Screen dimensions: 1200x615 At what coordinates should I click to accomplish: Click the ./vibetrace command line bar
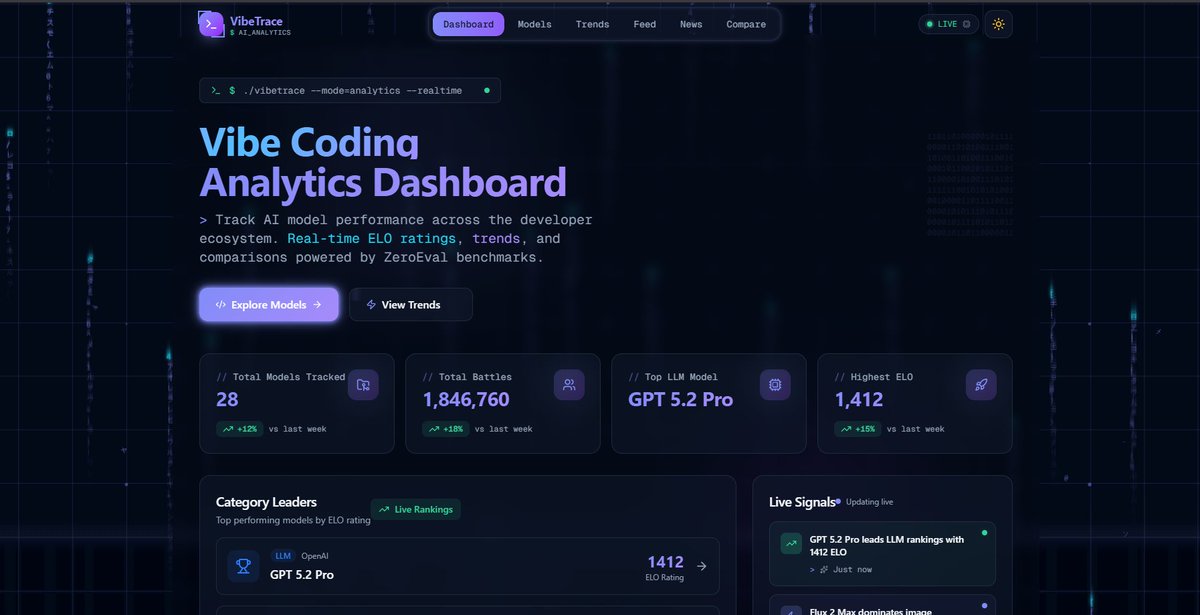tap(350, 90)
